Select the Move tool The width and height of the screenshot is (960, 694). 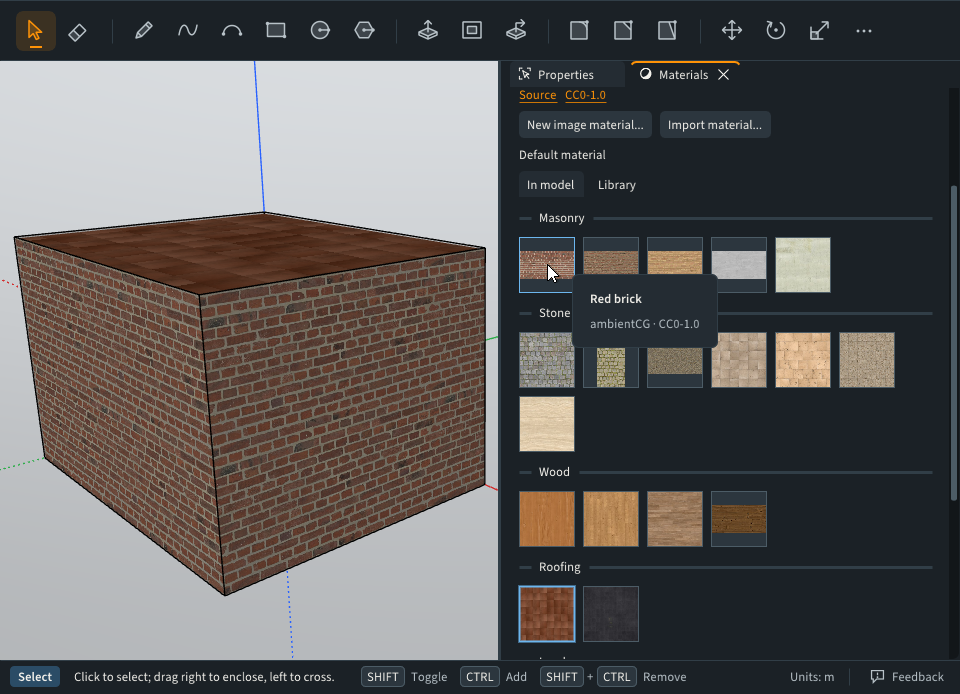pyautogui.click(x=732, y=31)
